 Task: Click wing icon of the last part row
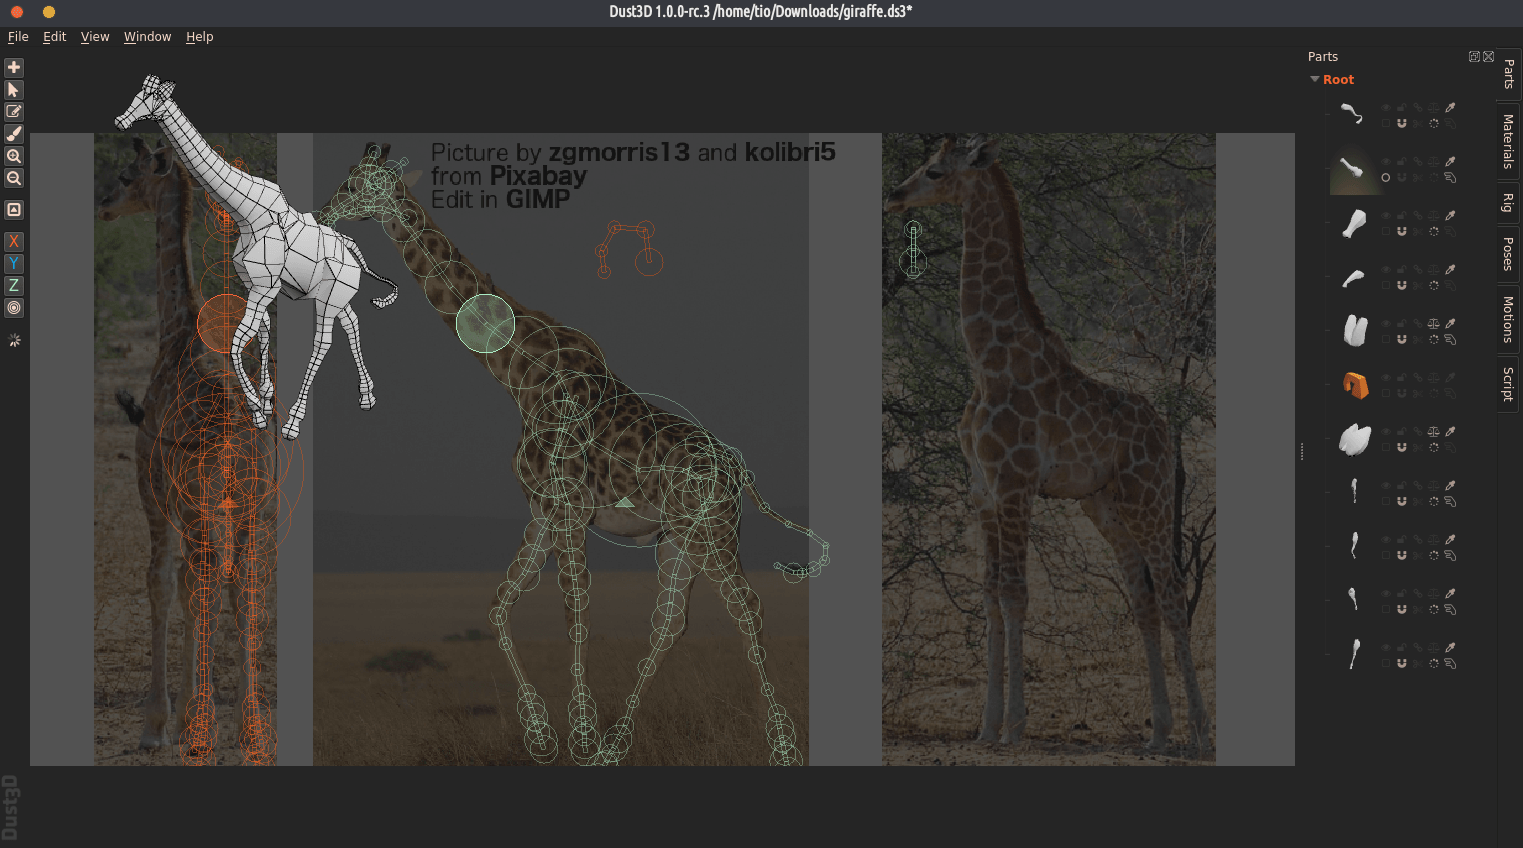[x=1450, y=663]
